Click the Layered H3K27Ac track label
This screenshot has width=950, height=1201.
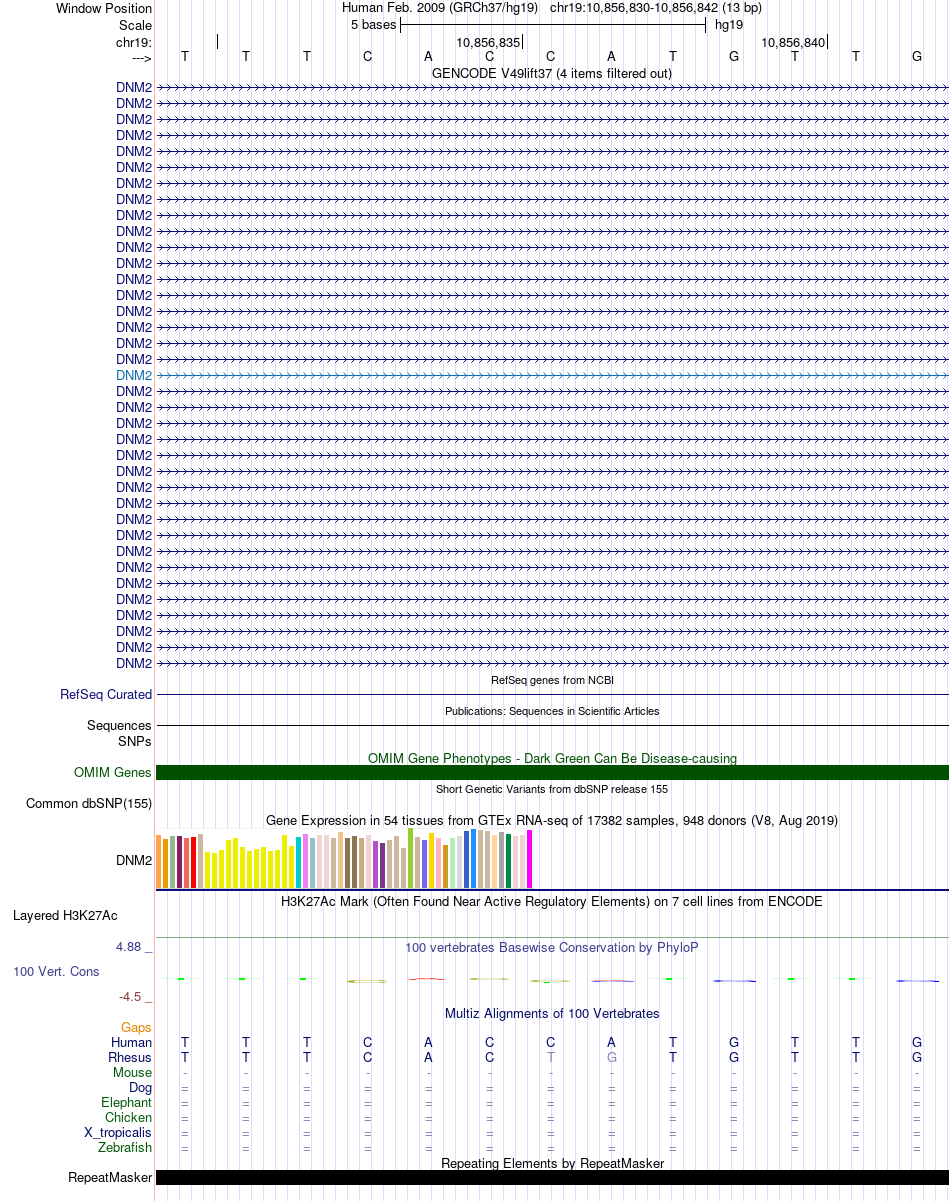(x=65, y=915)
